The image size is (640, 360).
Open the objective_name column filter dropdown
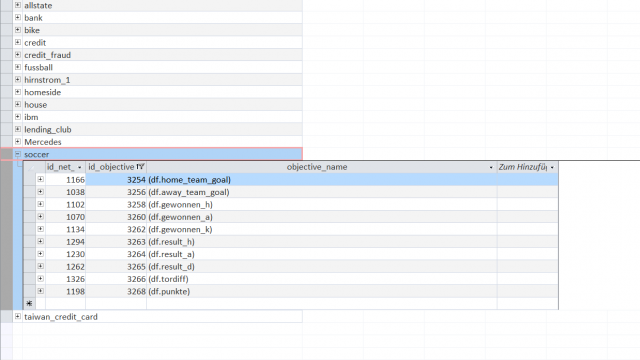[x=491, y=167]
